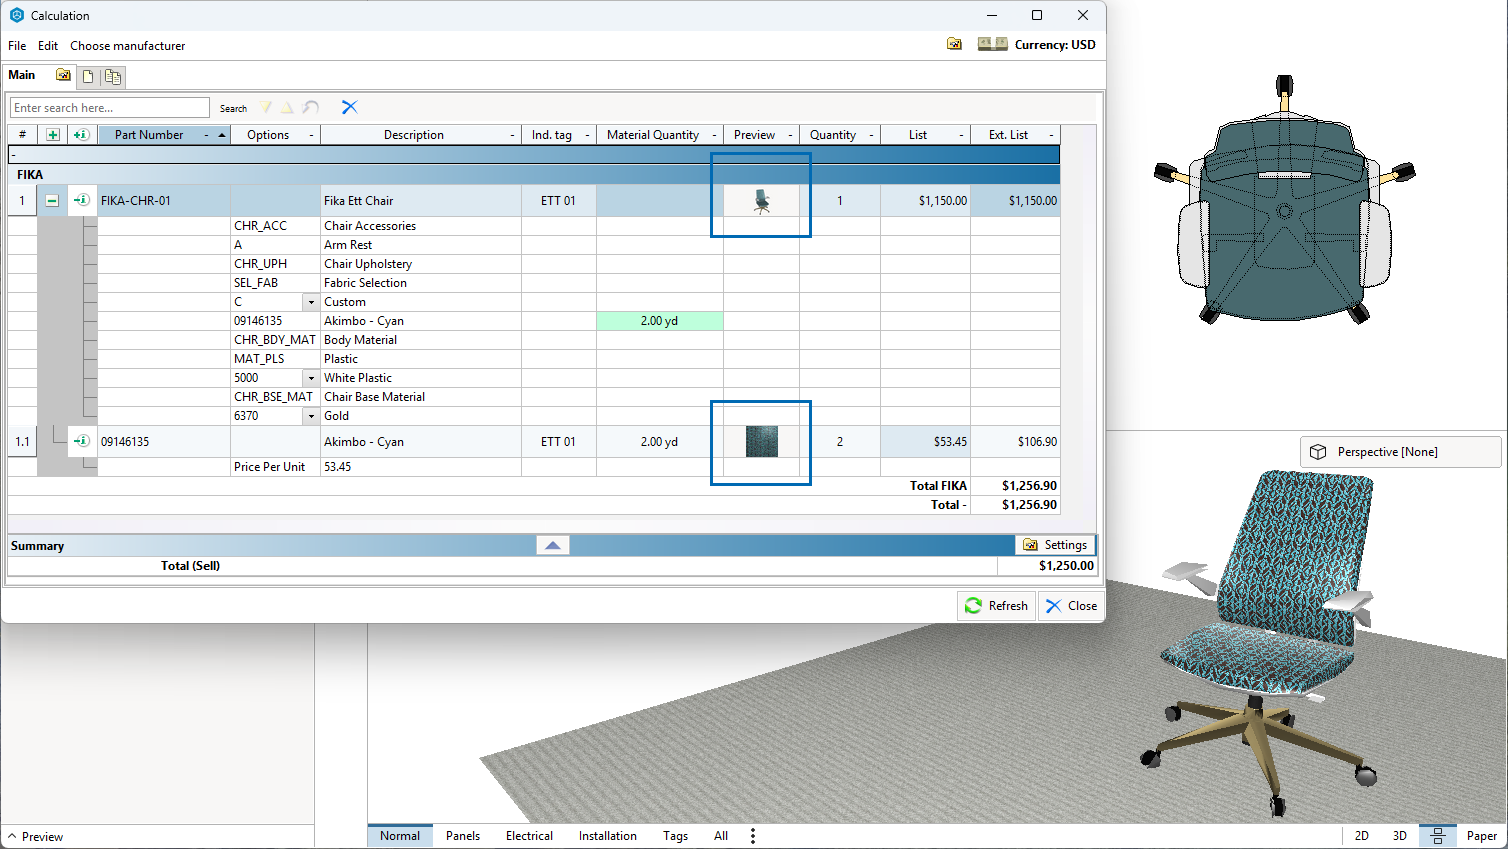Screen dimensions: 1508x849
Task: Open the Edit menu
Action: coord(48,46)
